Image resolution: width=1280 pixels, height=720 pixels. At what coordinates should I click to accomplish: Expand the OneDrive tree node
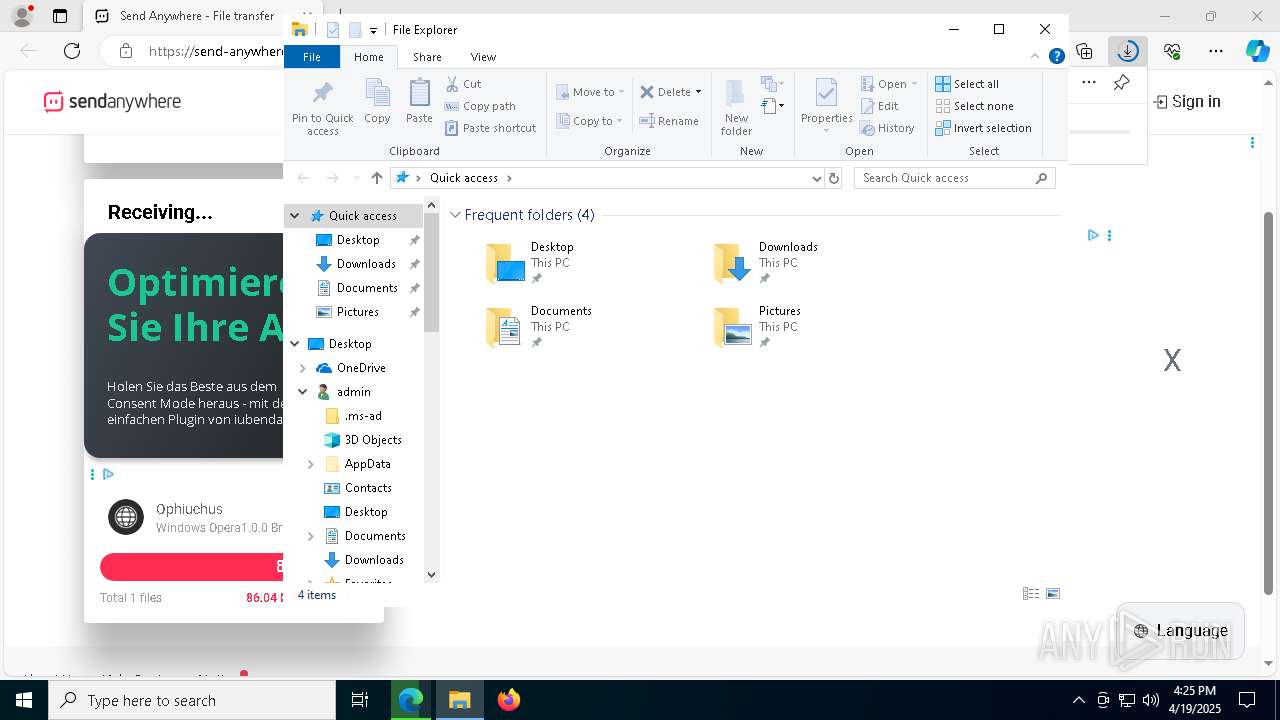(x=303, y=368)
